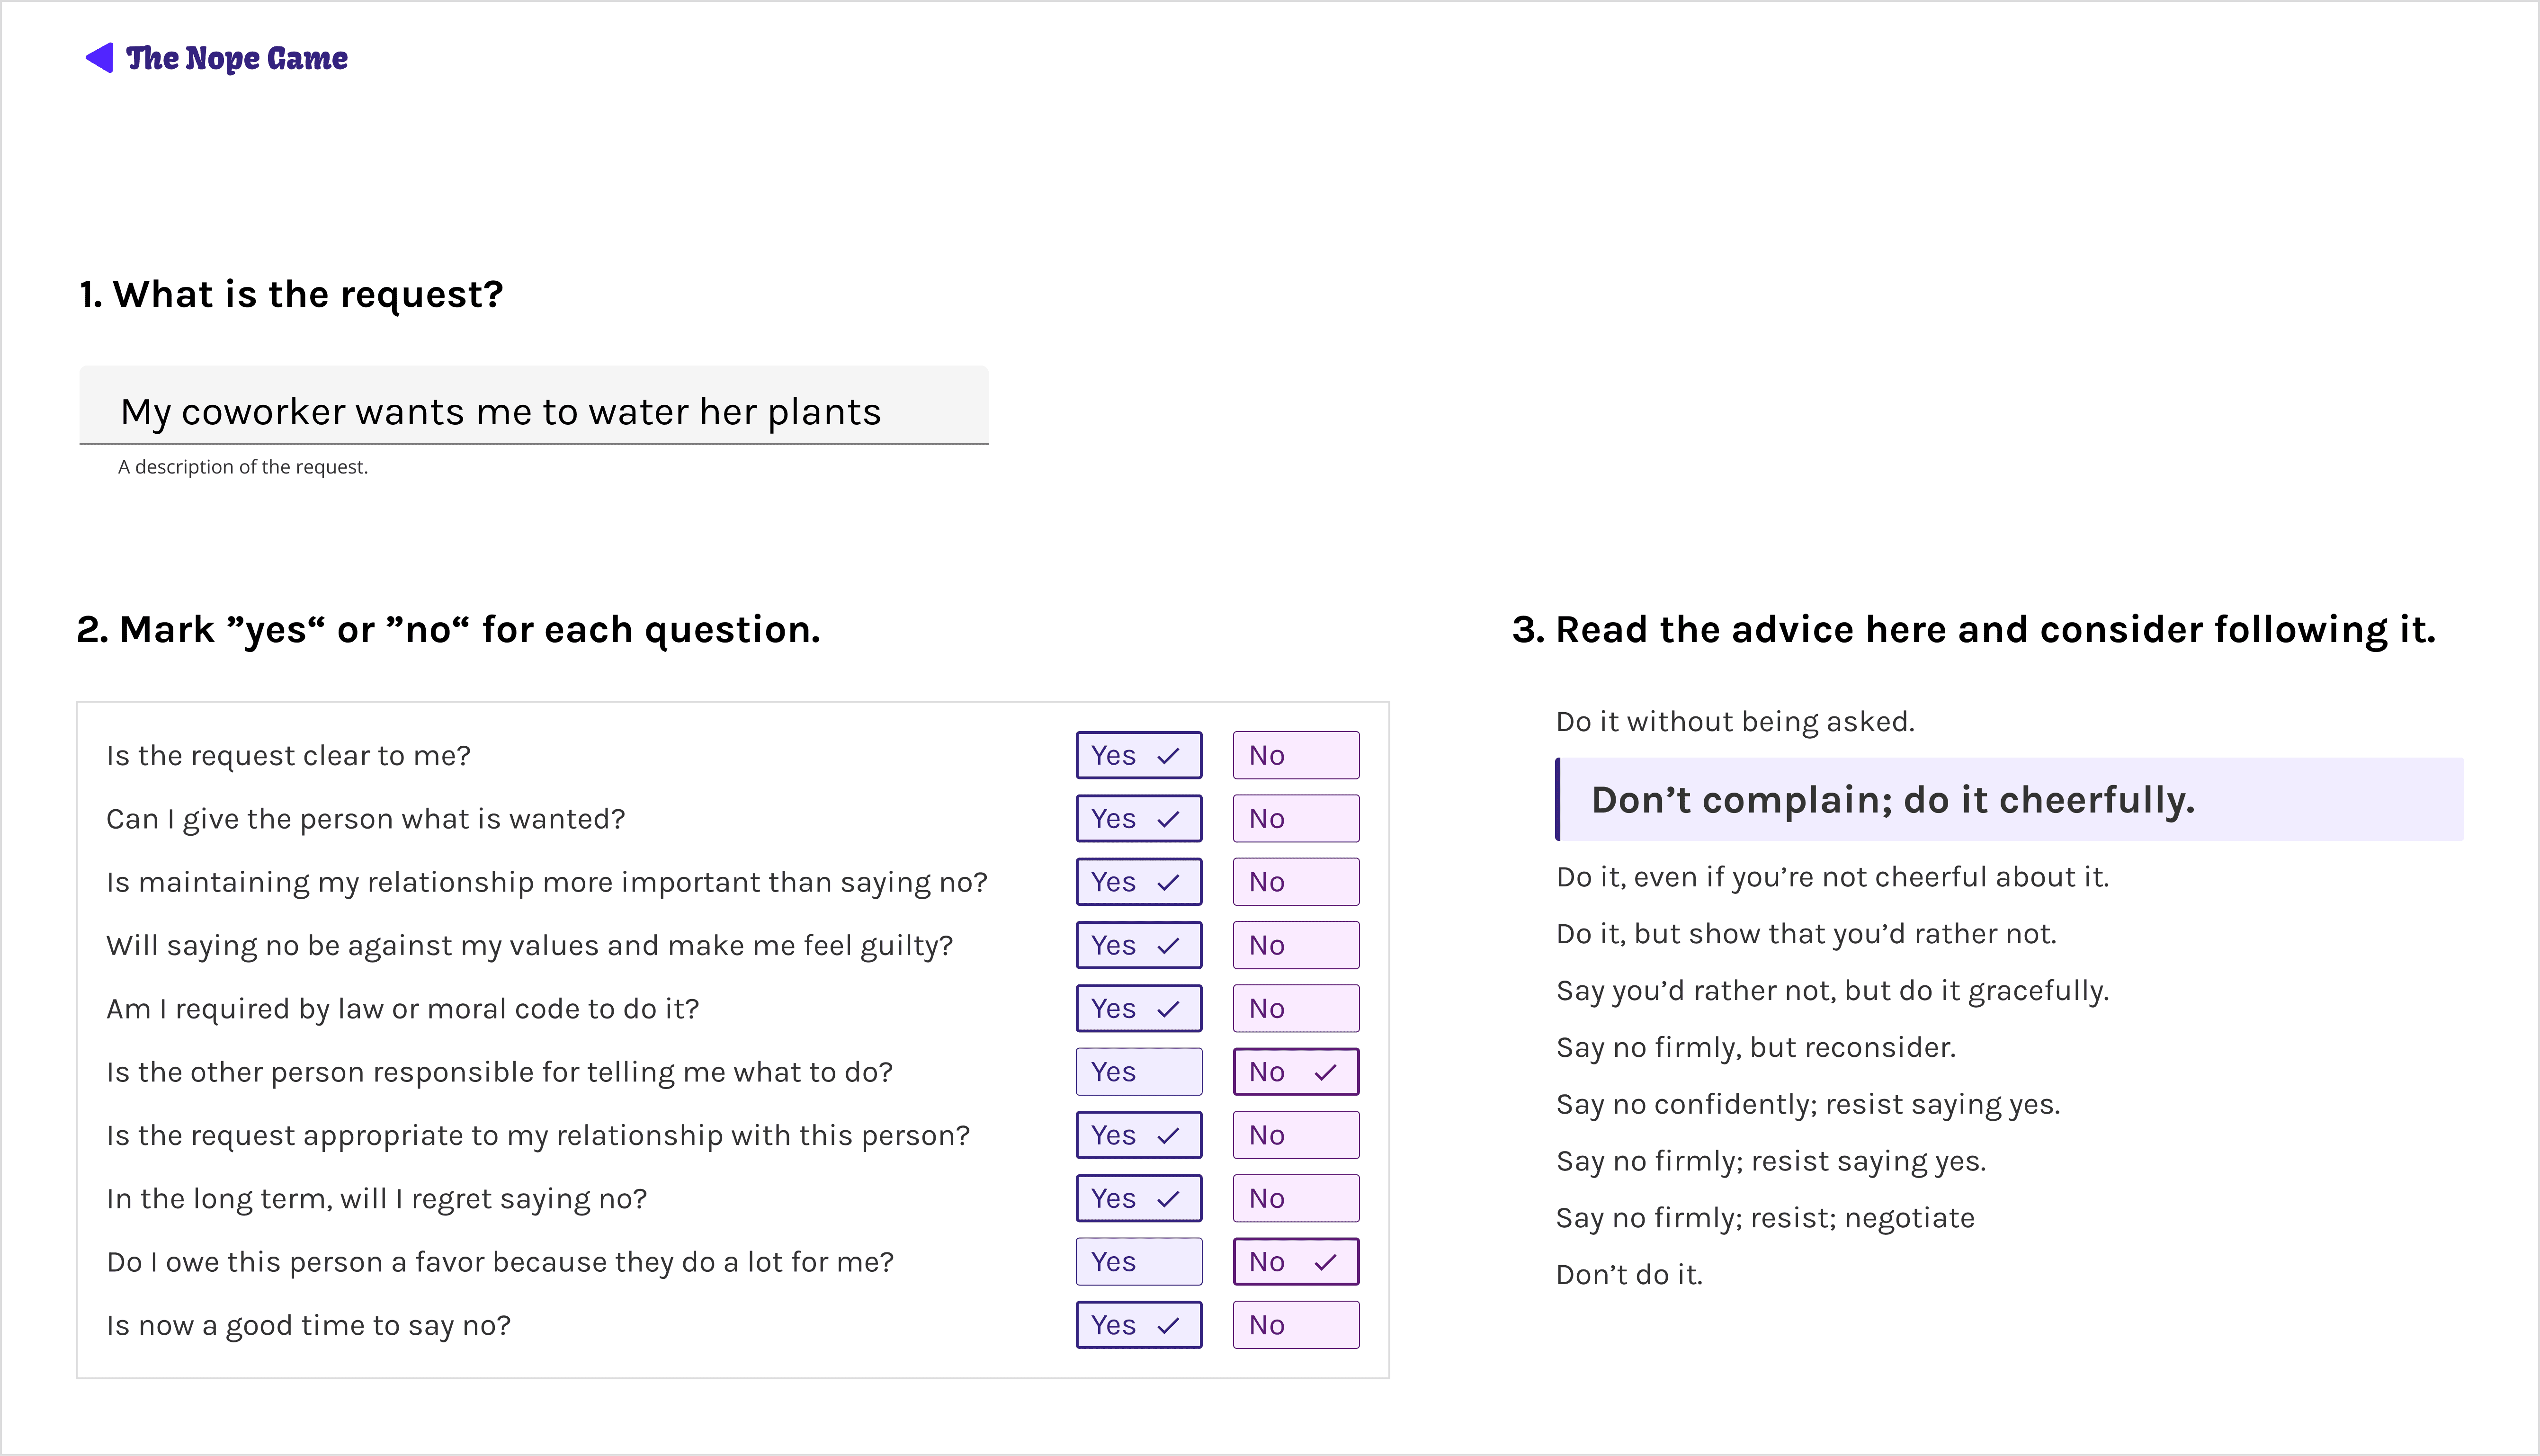Edit the request description text field

point(534,405)
